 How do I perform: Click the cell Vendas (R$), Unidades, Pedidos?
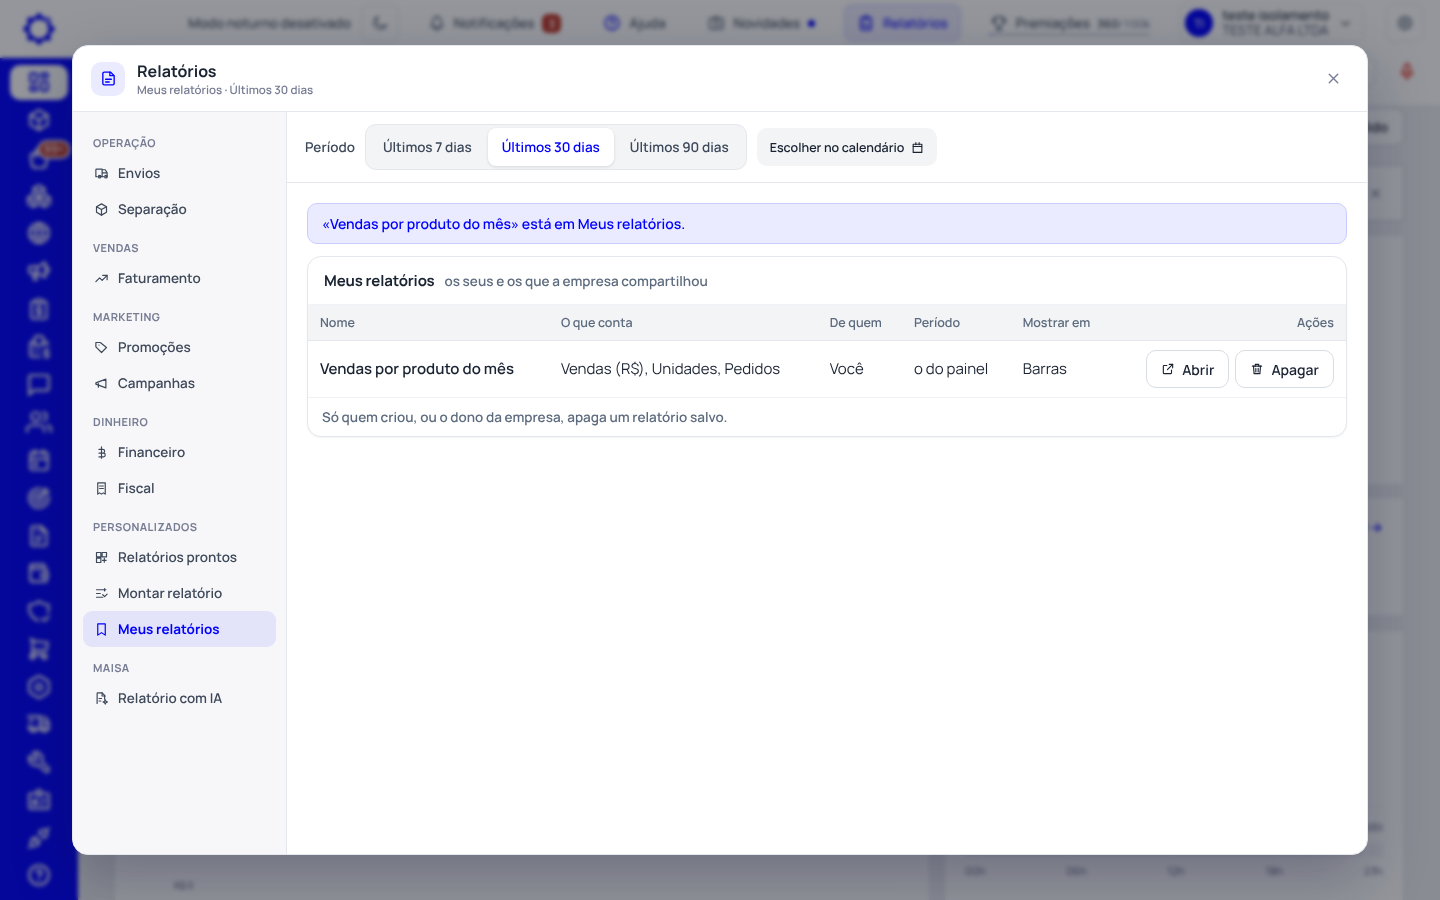[x=670, y=369]
